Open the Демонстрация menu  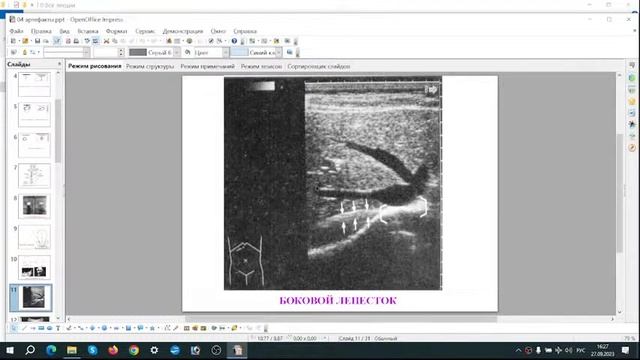[x=182, y=31]
